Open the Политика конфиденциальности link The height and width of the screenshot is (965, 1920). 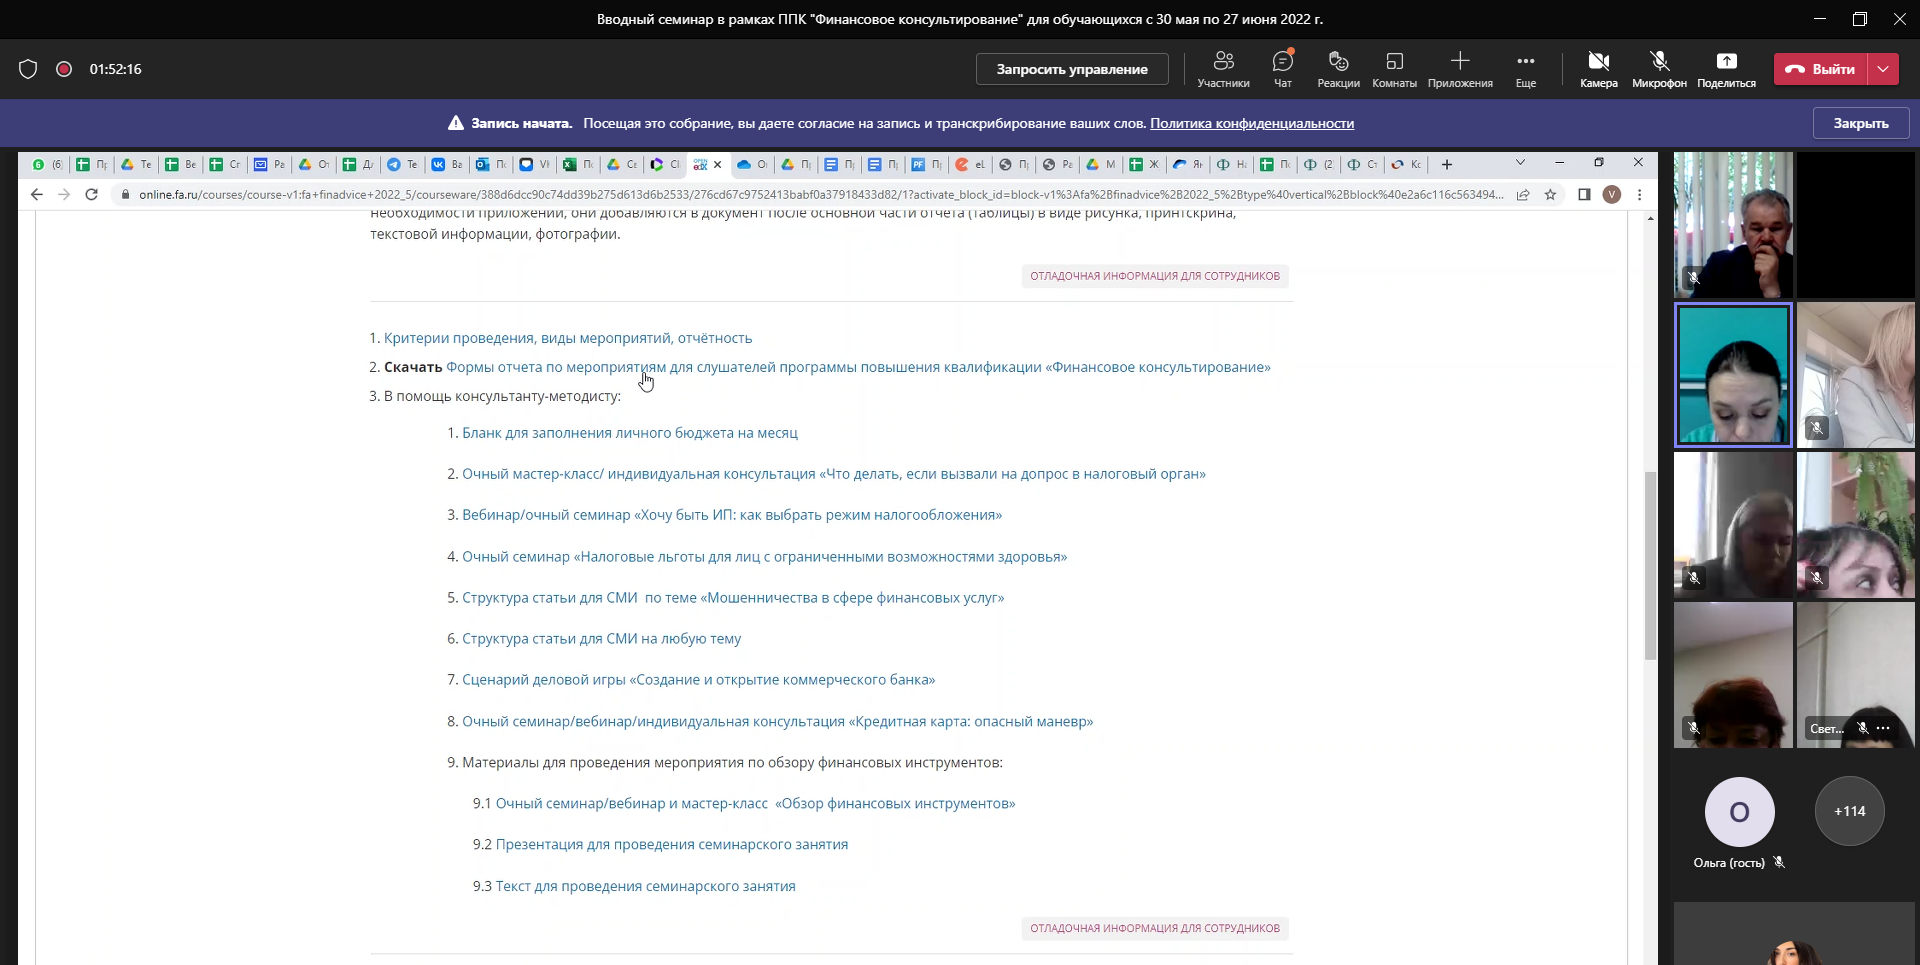[x=1252, y=123]
